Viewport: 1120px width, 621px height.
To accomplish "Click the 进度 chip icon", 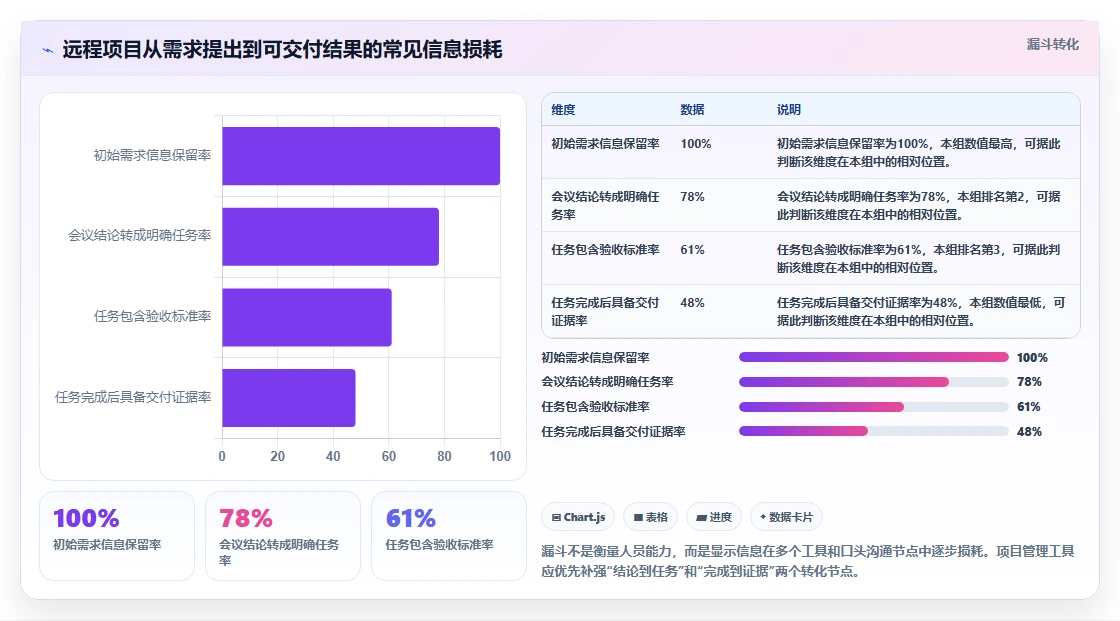I will tap(701, 517).
